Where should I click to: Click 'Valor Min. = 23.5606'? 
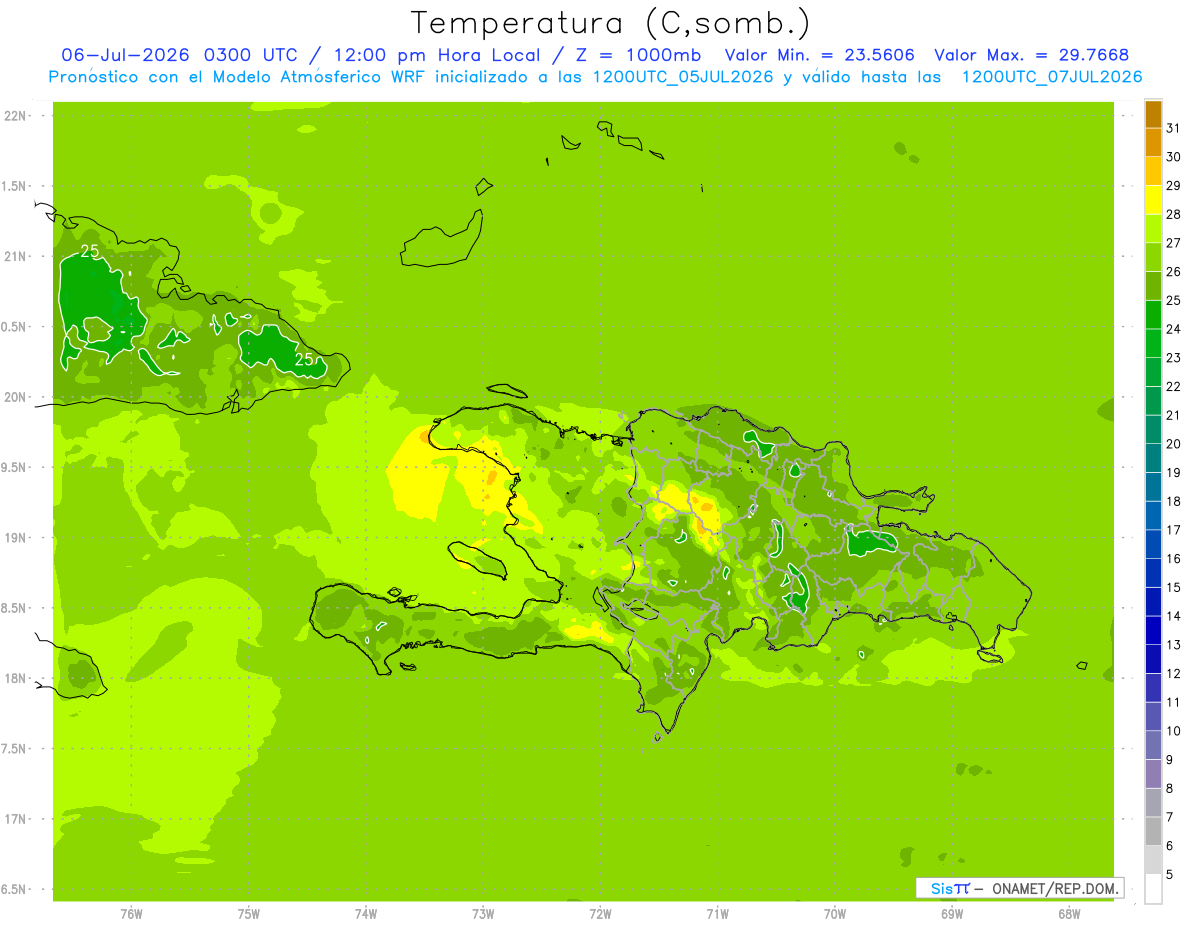819,55
